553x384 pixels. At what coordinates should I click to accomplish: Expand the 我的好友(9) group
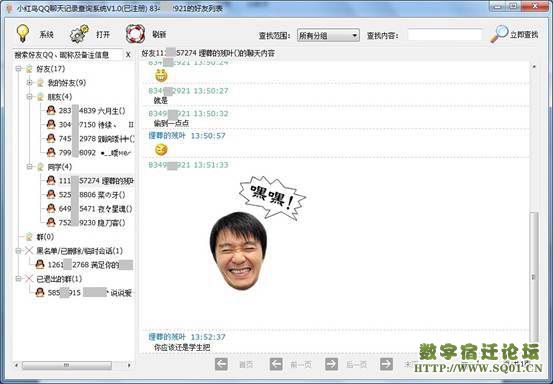30,83
